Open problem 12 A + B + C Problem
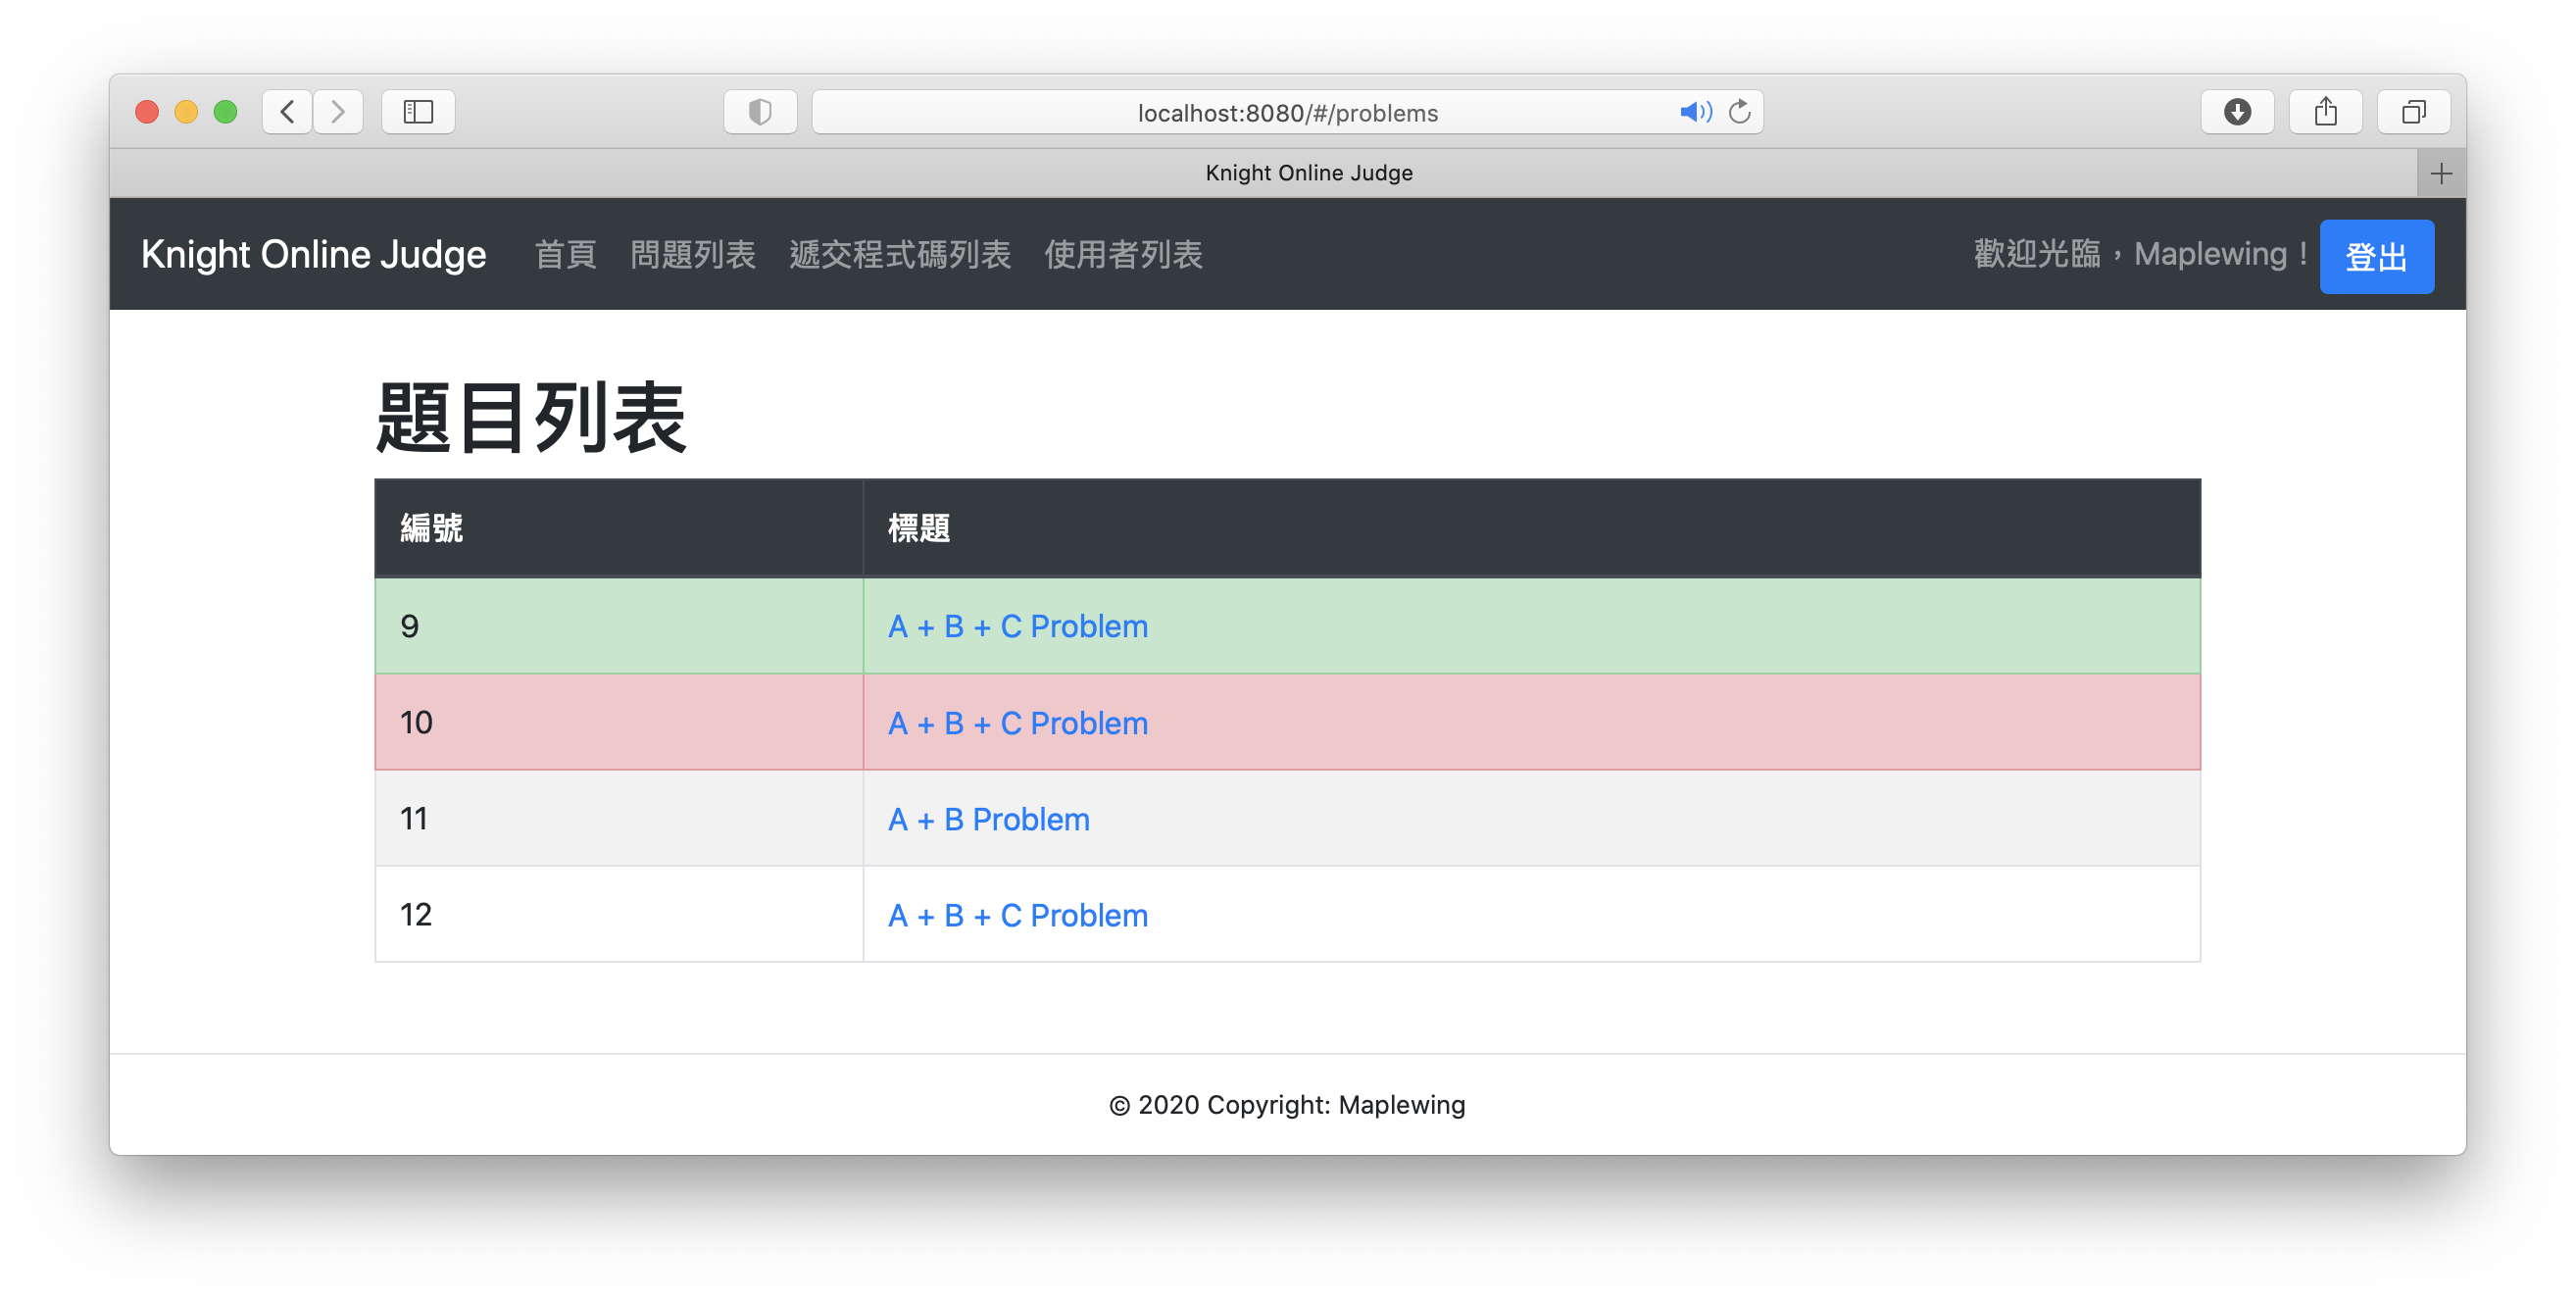Image resolution: width=2576 pixels, height=1300 pixels. tap(1018, 915)
